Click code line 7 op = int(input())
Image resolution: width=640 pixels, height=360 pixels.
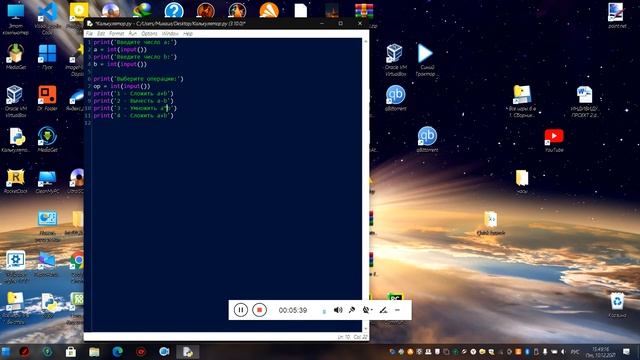122,86
